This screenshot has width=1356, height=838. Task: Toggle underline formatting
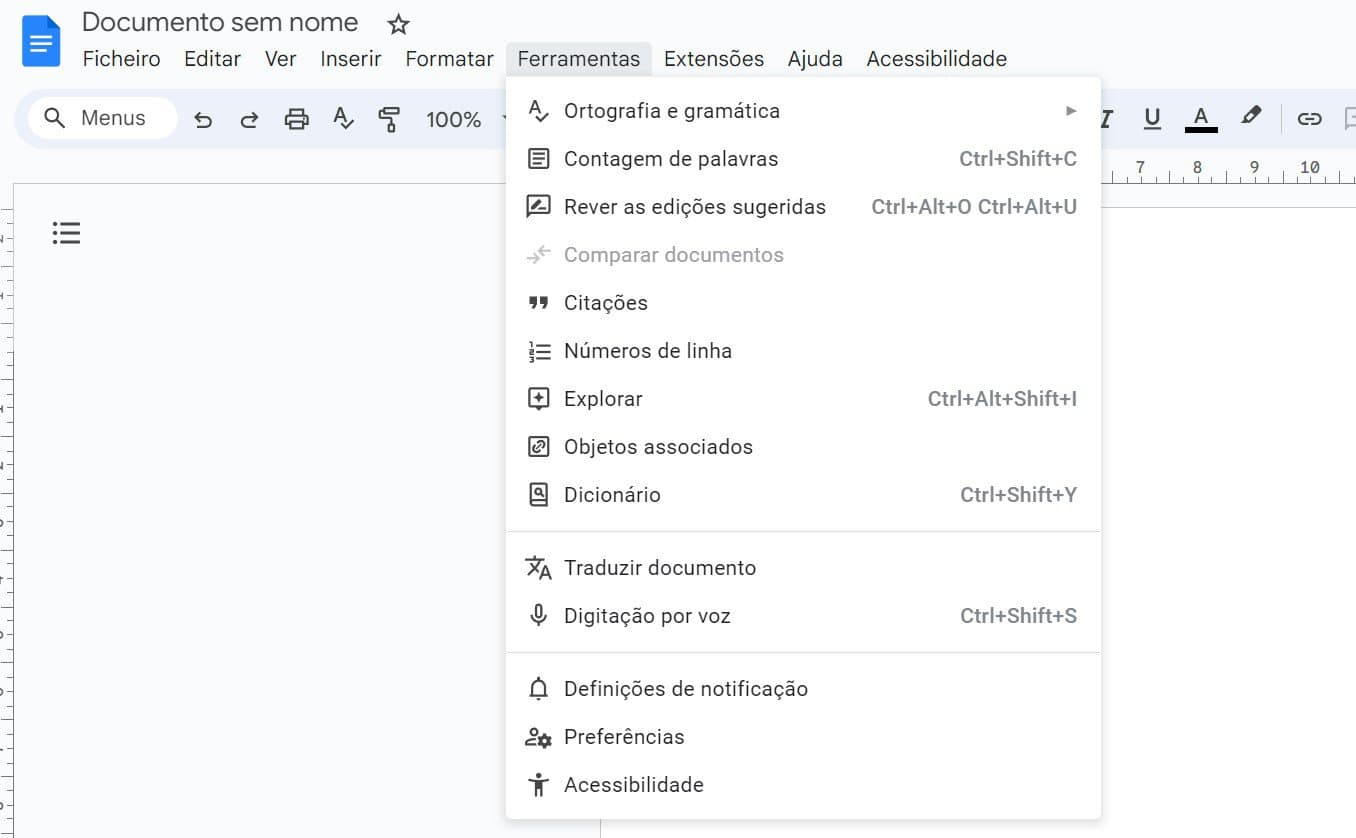(1152, 119)
